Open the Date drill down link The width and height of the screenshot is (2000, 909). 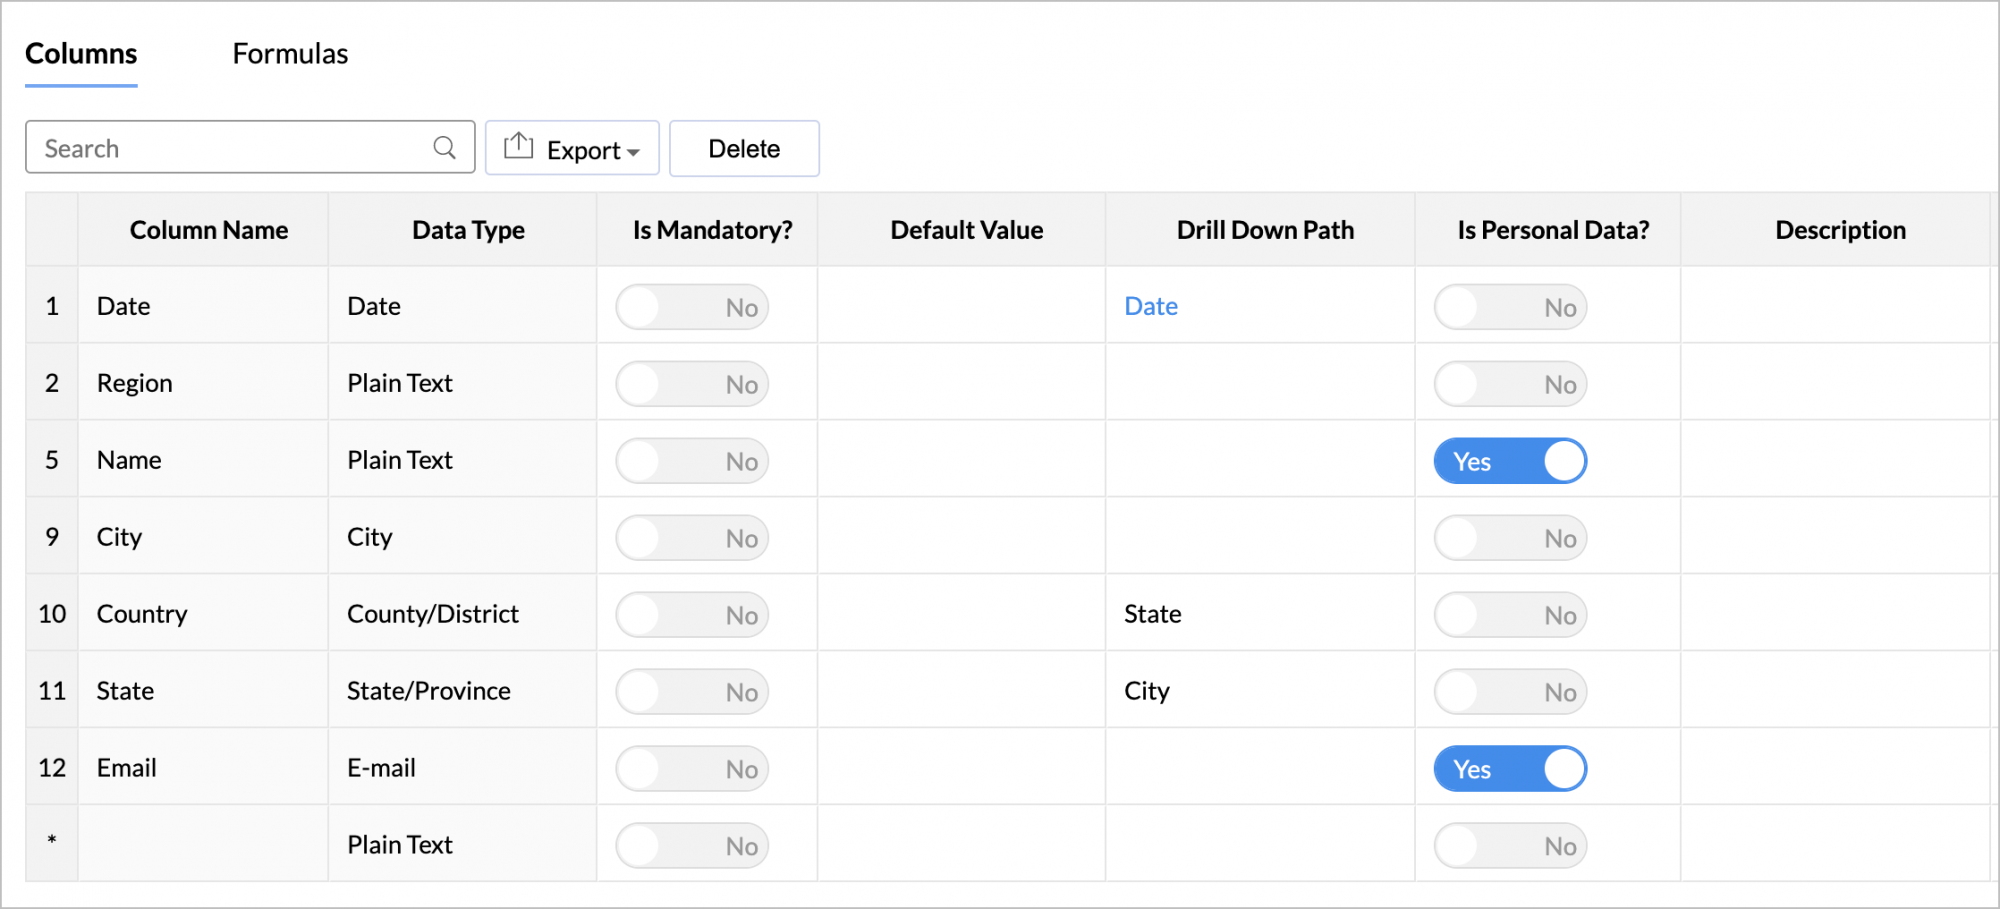point(1151,306)
